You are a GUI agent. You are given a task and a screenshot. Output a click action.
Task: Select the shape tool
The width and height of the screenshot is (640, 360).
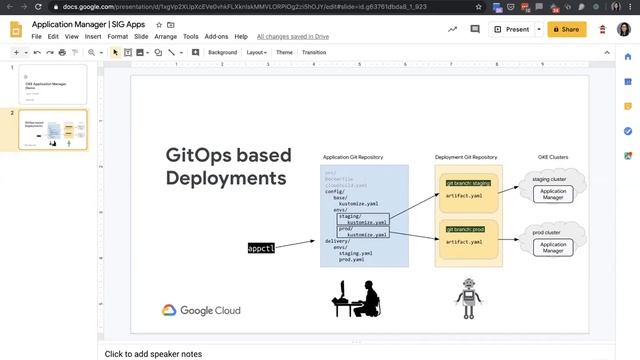point(158,52)
